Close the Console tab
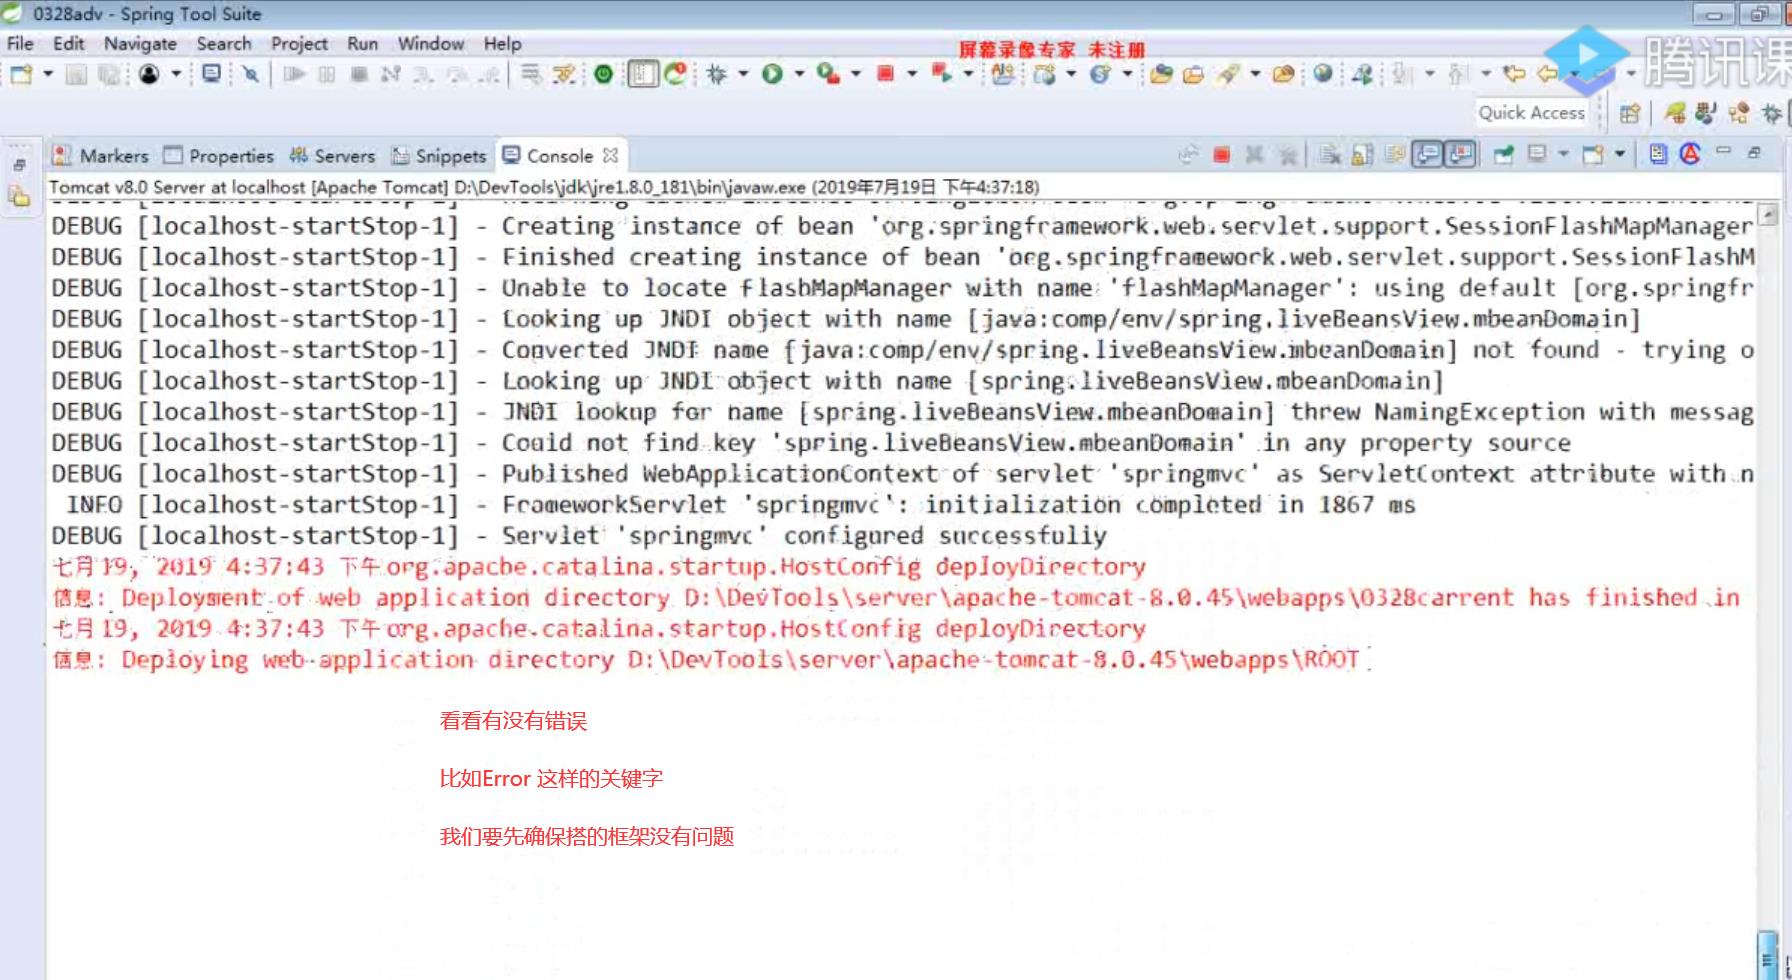Image resolution: width=1792 pixels, height=980 pixels. (610, 156)
